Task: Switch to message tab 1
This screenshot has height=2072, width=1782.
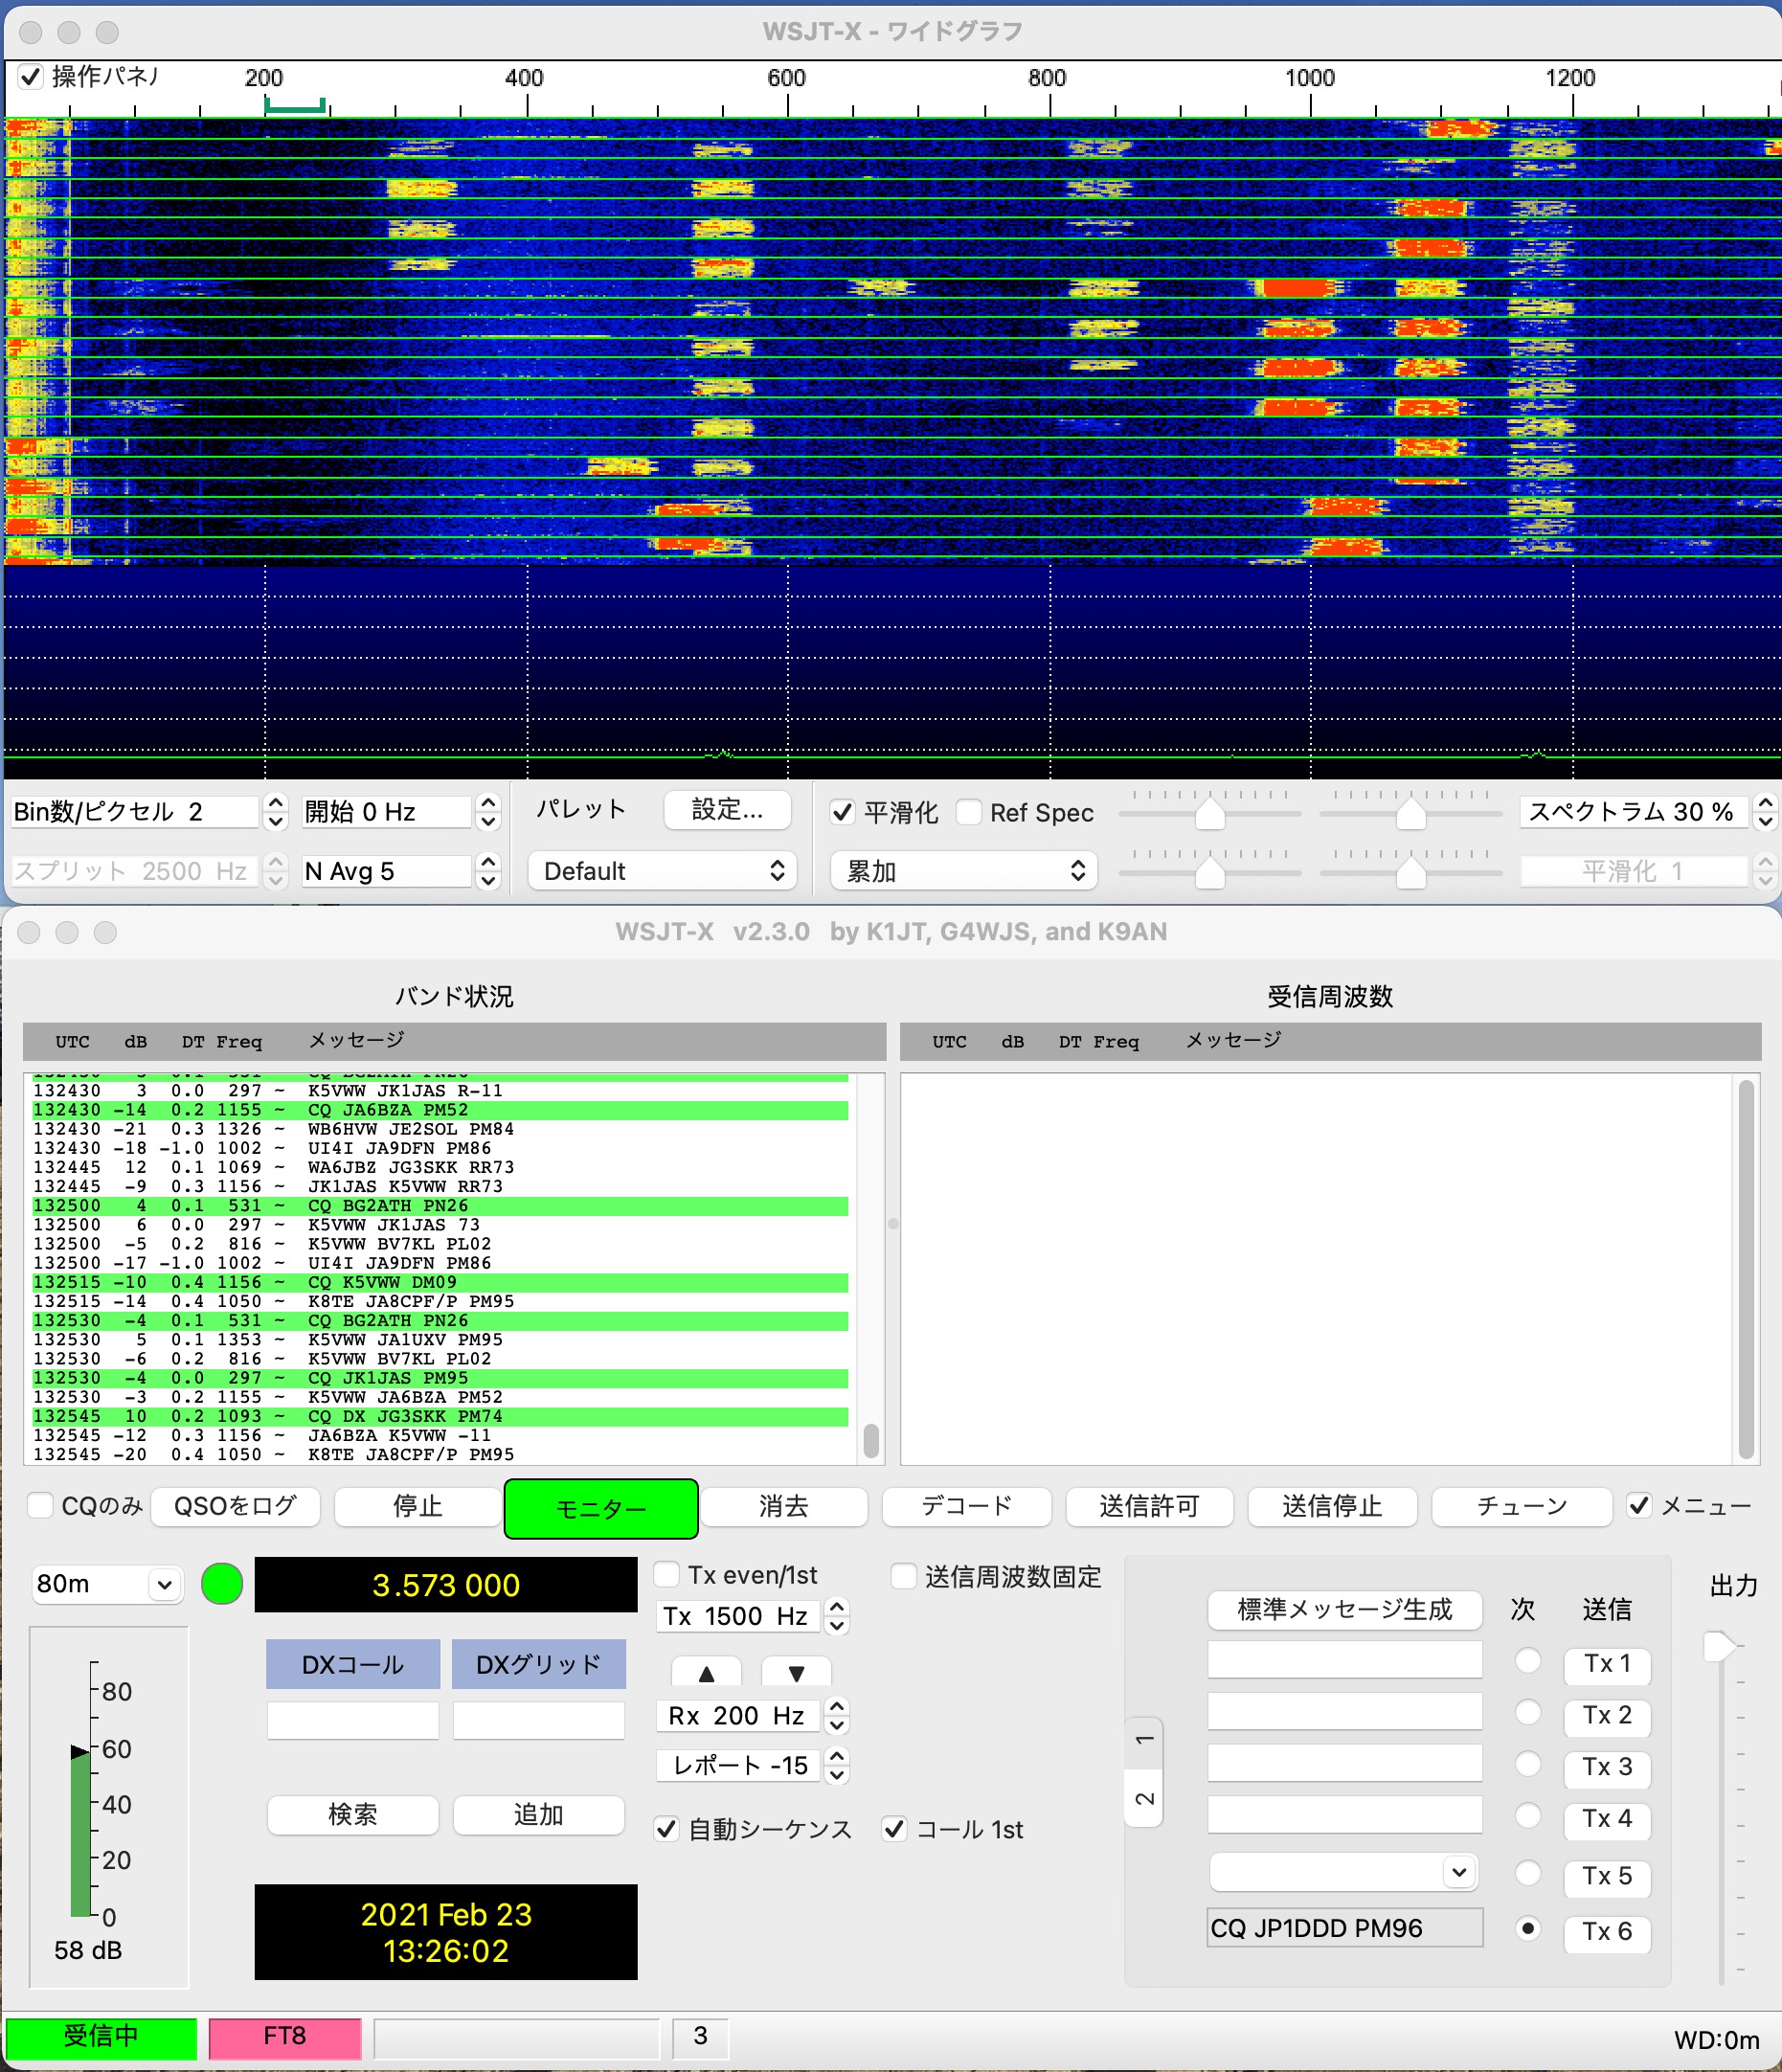Action: click(x=1144, y=1742)
